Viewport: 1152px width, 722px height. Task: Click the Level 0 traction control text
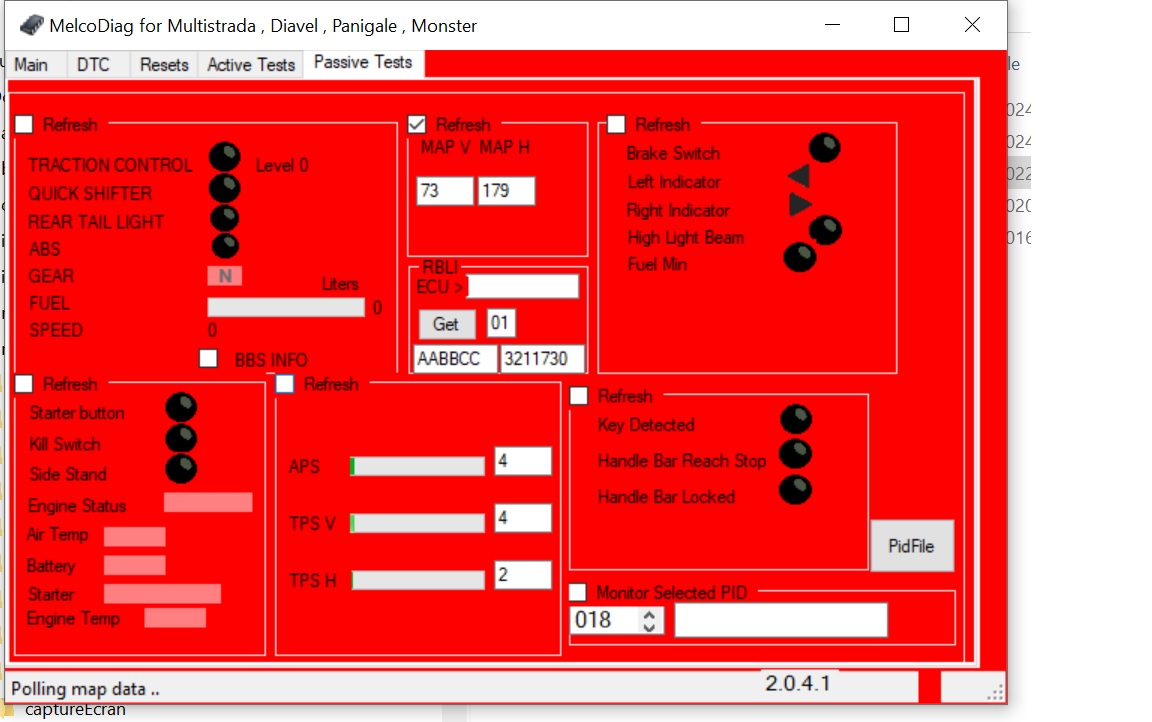pyautogui.click(x=282, y=165)
